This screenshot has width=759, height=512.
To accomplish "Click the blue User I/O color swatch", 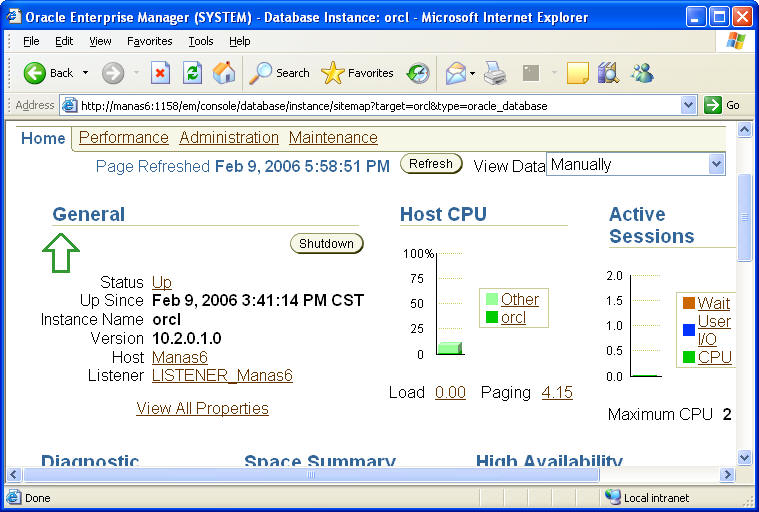I will point(689,330).
